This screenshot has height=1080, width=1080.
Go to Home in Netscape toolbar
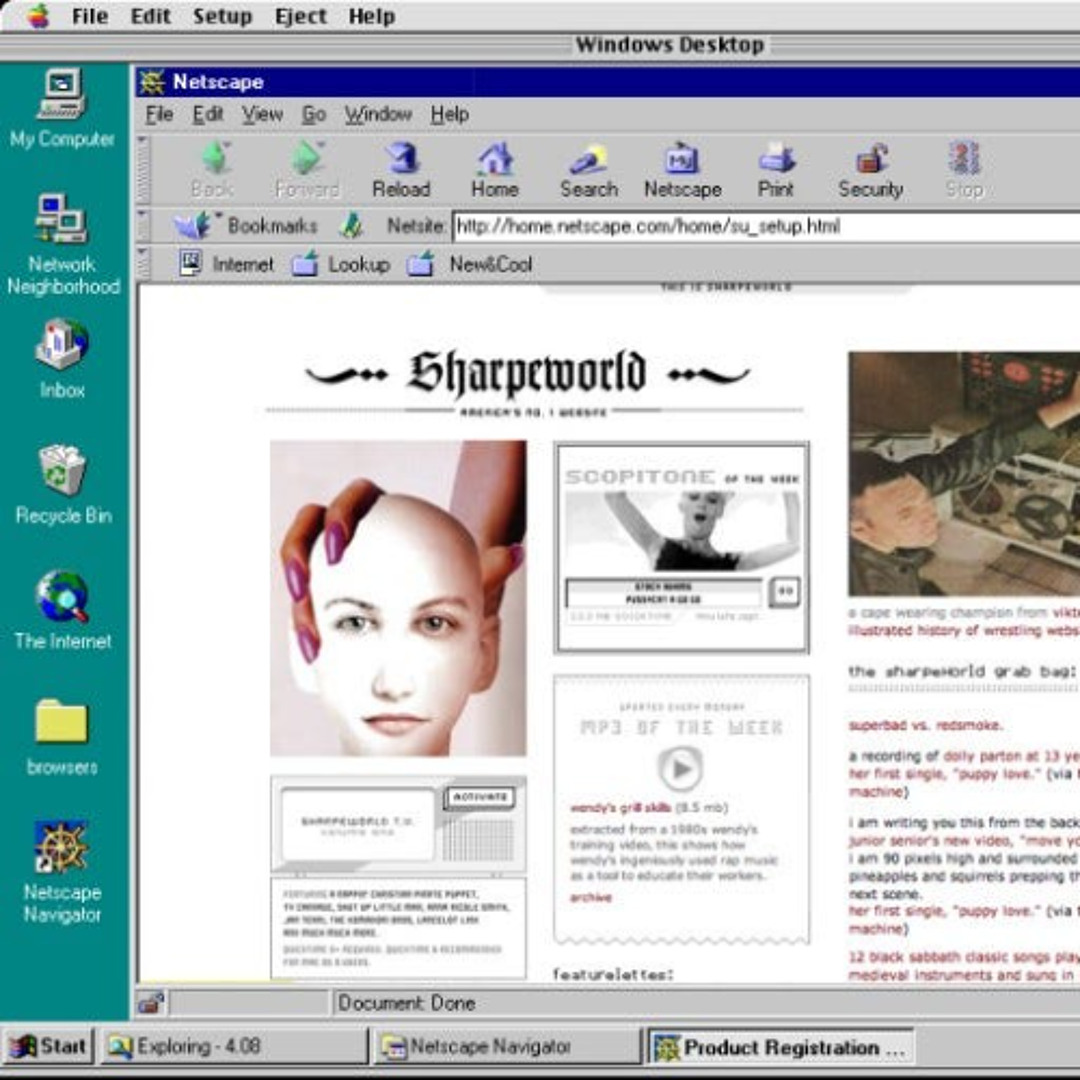(495, 169)
